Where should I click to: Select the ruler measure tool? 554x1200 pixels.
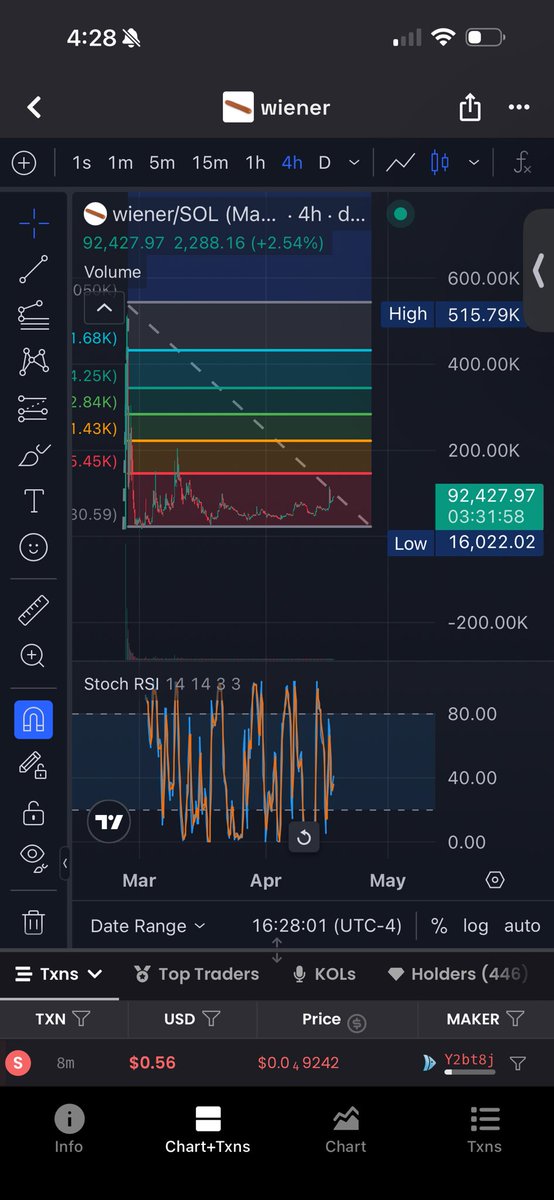point(34,609)
